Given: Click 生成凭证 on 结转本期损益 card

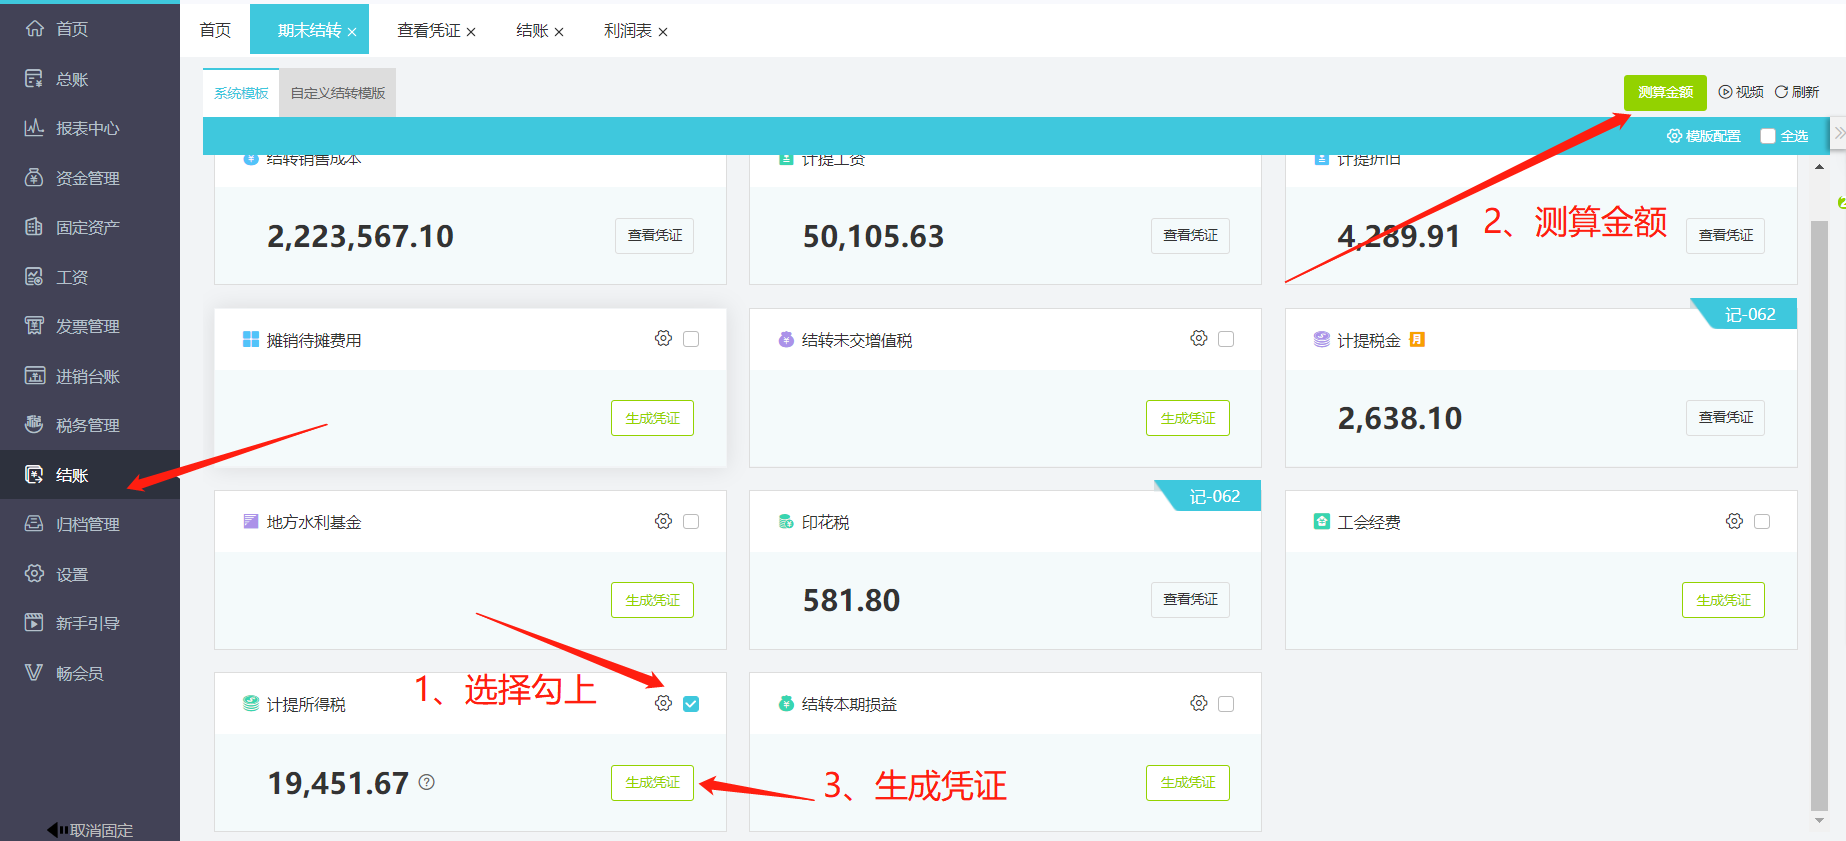Looking at the screenshot, I should [1188, 782].
